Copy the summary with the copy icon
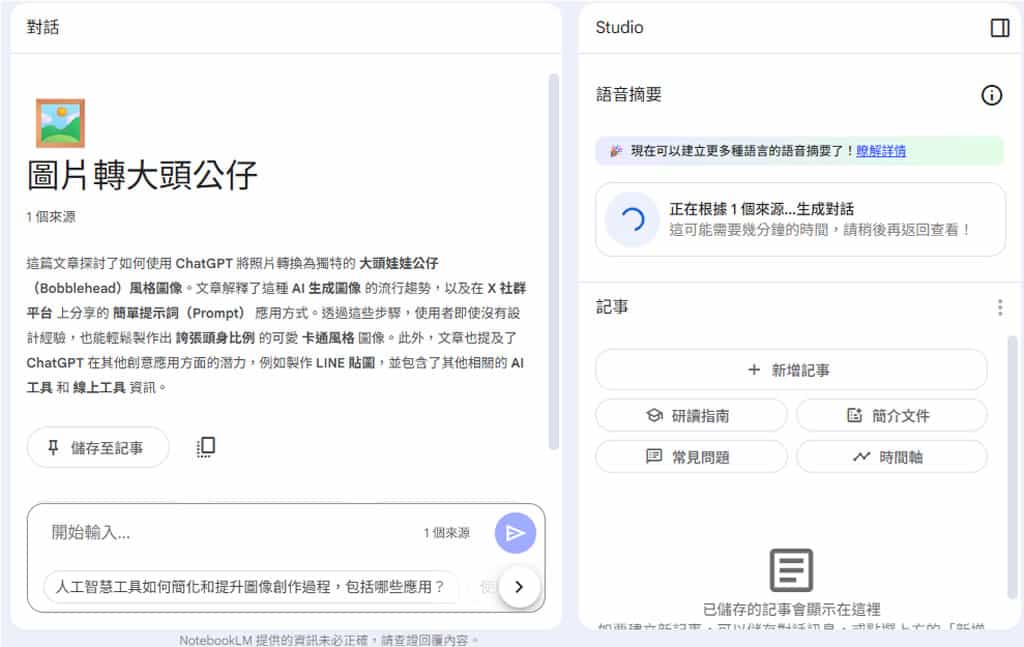Screen dimensions: 1024x647 pos(206,447)
